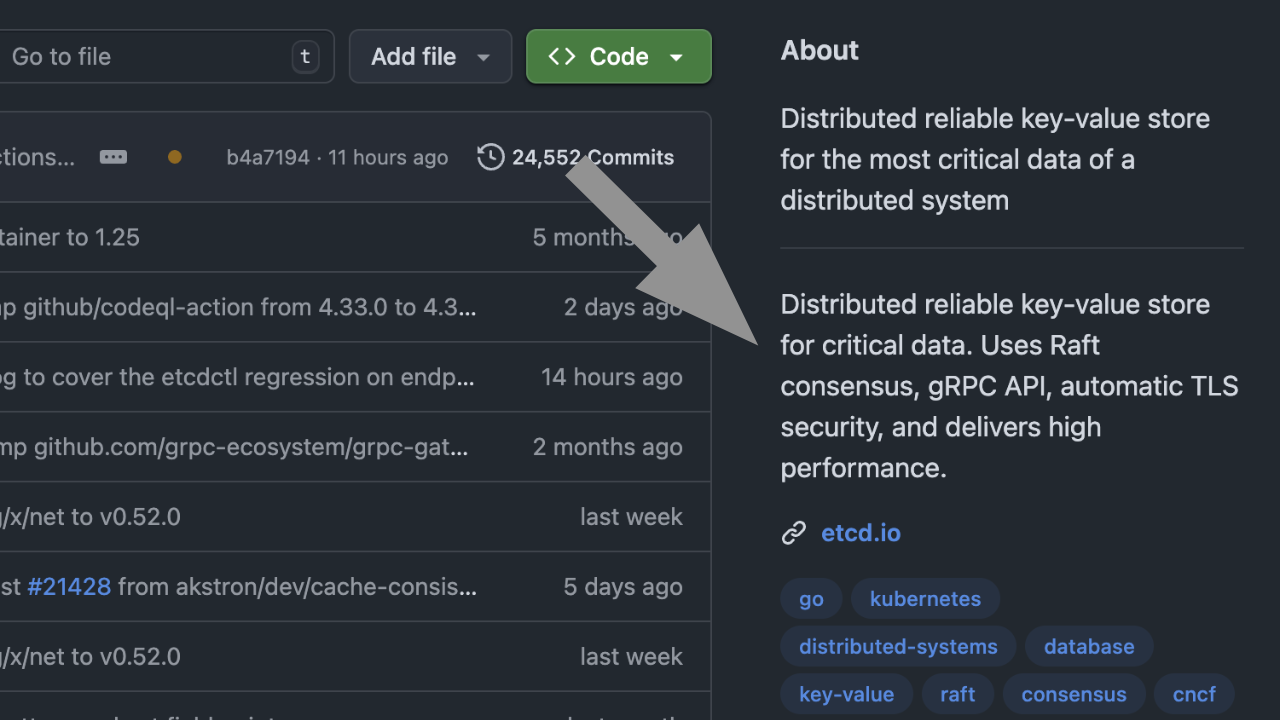This screenshot has width=1280, height=720.
Task: Open the raft topic tag
Action: click(x=957, y=694)
